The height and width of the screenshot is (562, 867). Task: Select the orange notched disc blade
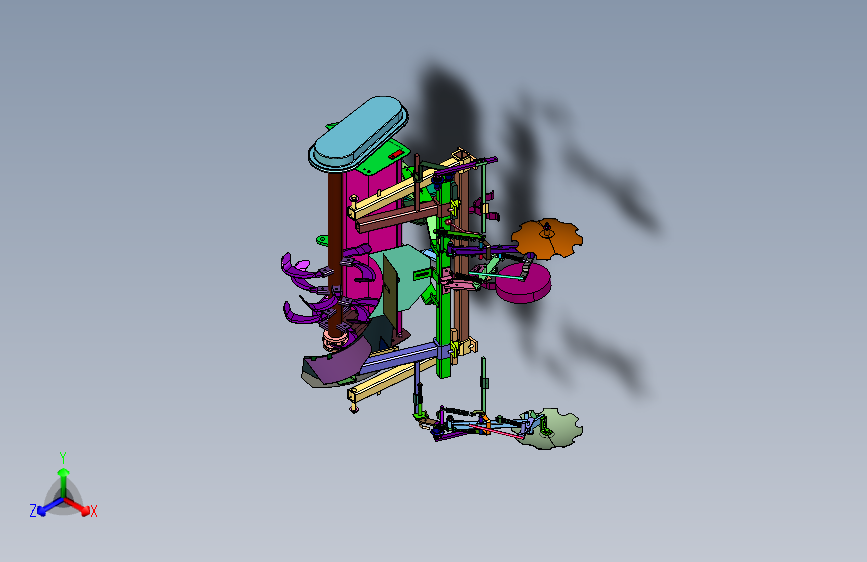point(547,238)
